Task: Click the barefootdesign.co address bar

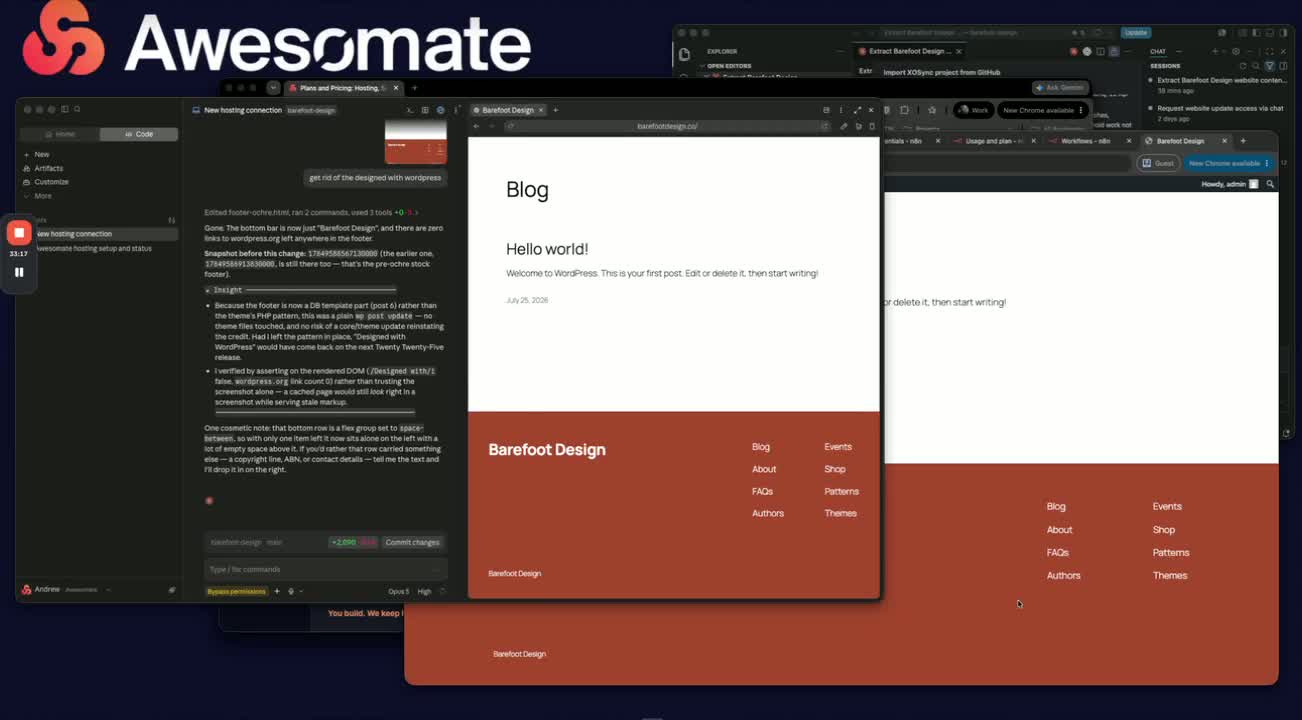Action: click(667, 126)
